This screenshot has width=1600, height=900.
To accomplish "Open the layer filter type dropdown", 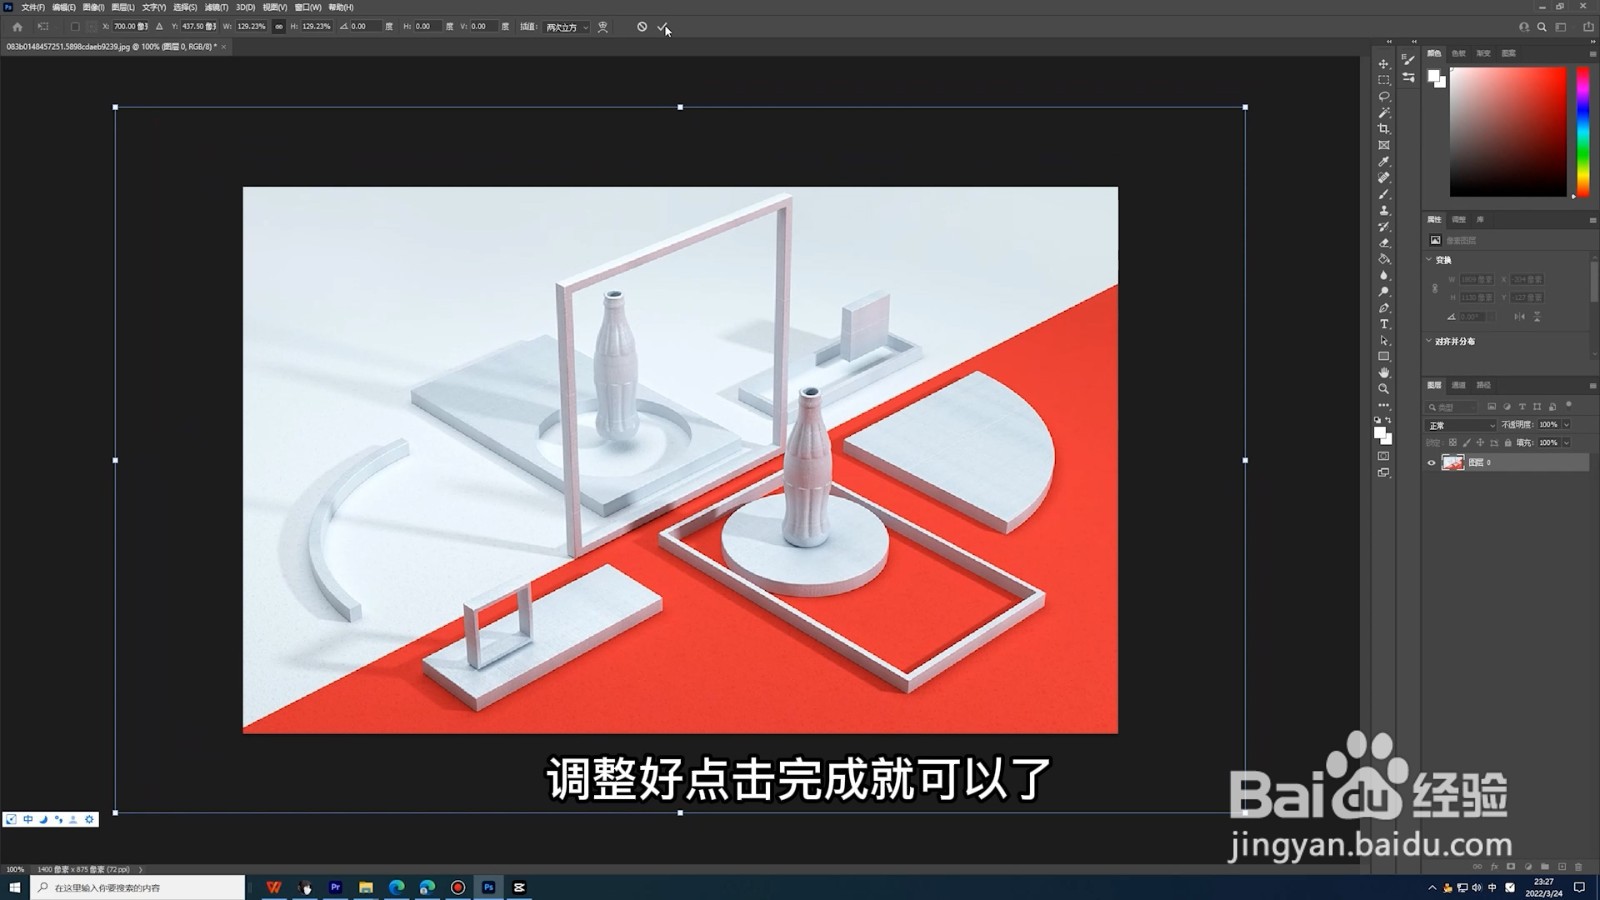I will (1452, 407).
